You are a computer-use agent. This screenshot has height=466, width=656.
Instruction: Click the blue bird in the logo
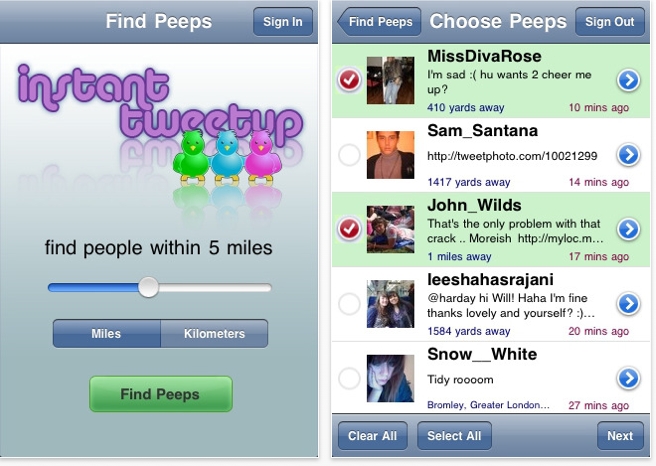(x=227, y=158)
